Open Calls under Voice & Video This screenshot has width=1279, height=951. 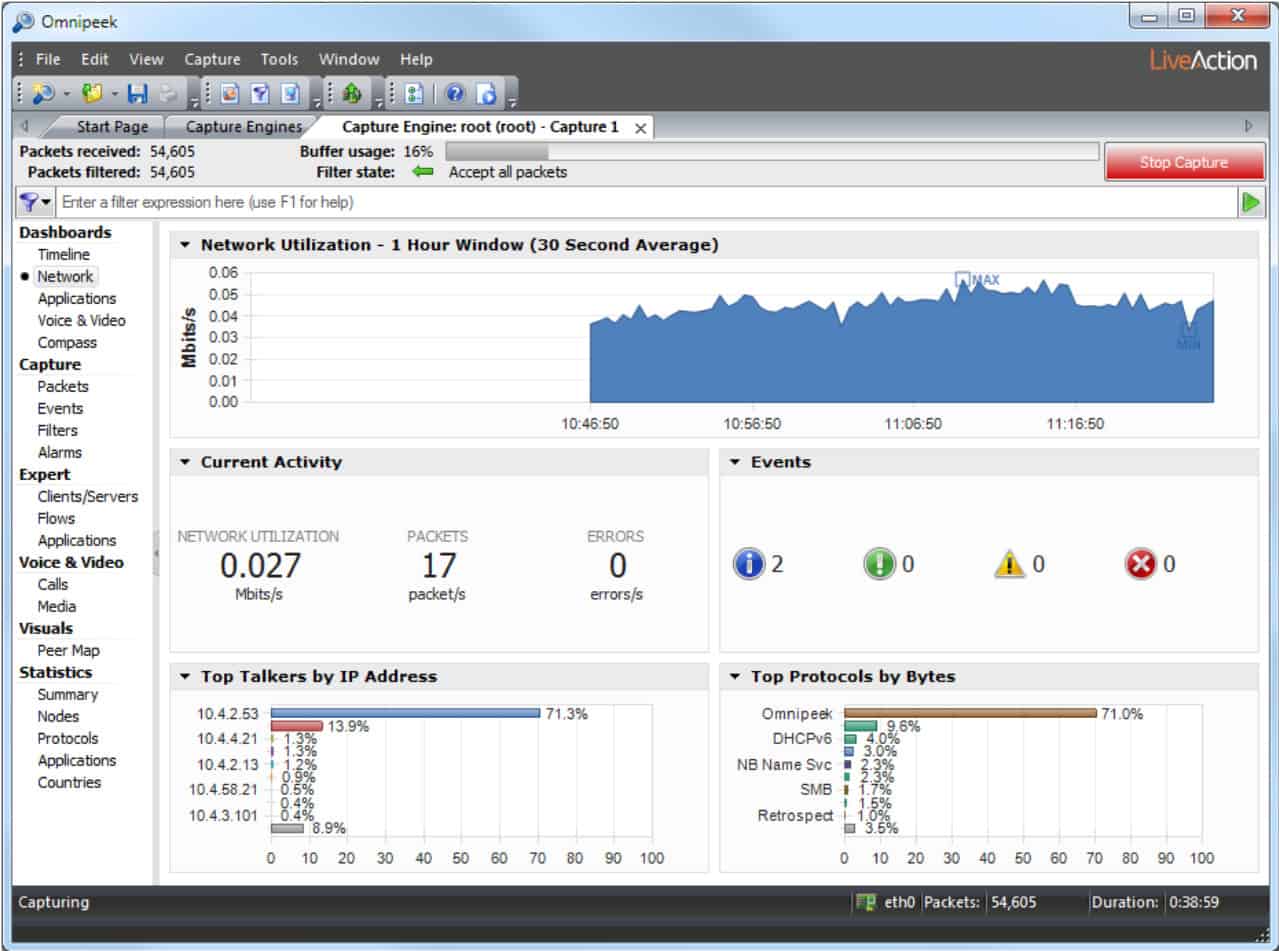53,585
